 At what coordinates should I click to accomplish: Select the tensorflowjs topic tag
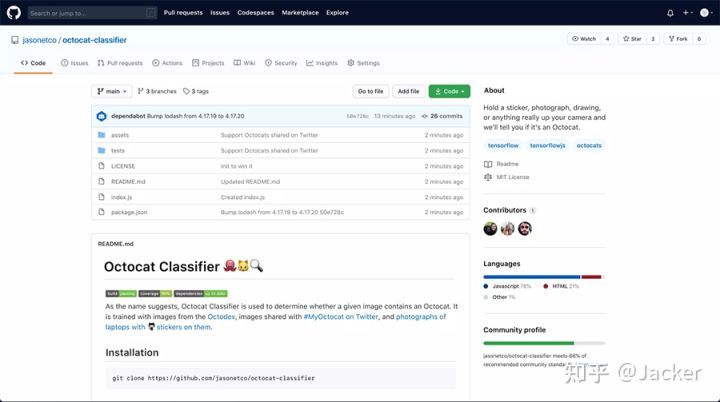point(547,146)
